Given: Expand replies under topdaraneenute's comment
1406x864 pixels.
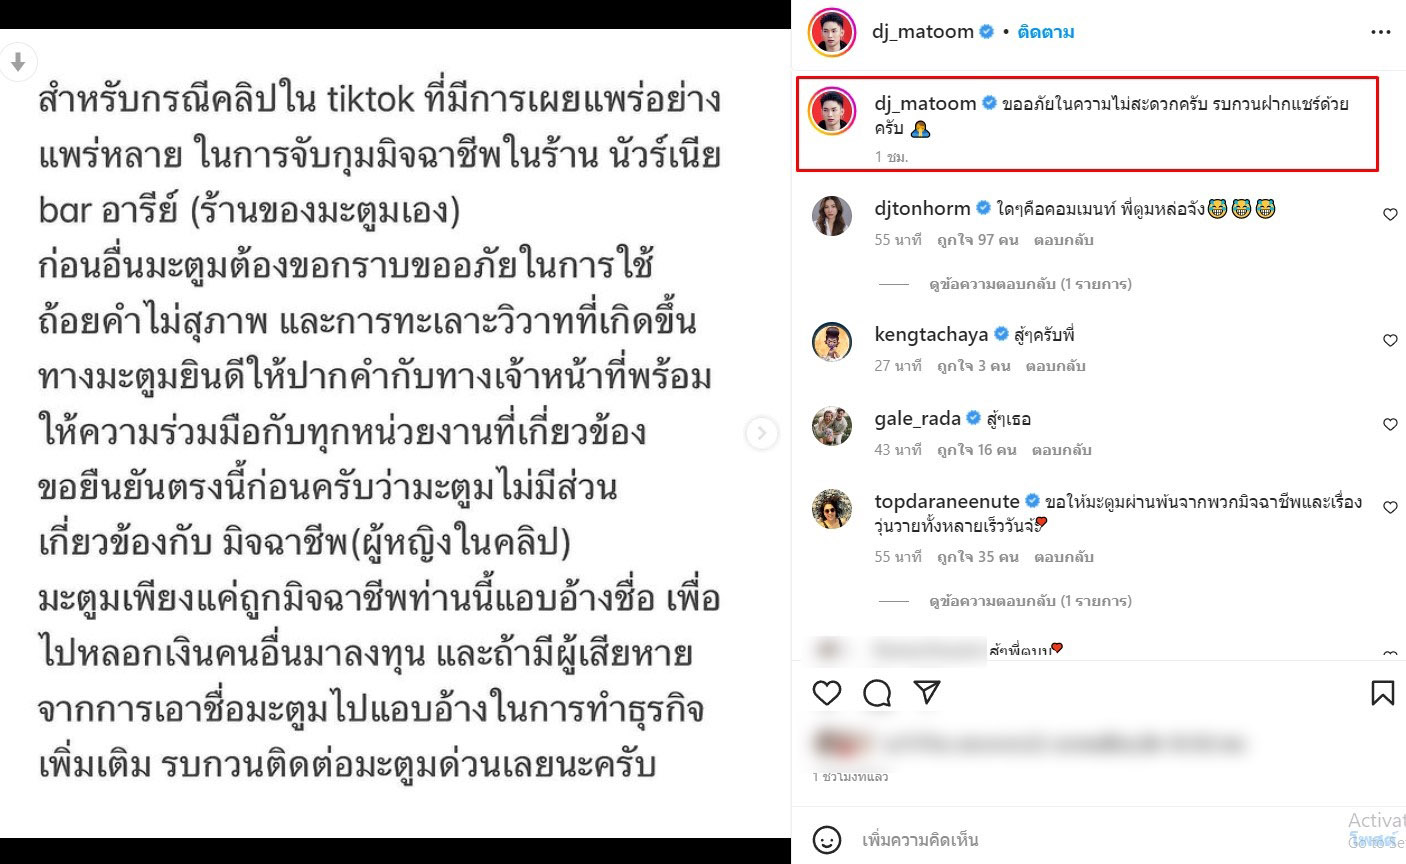Looking at the screenshot, I should coord(1030,601).
